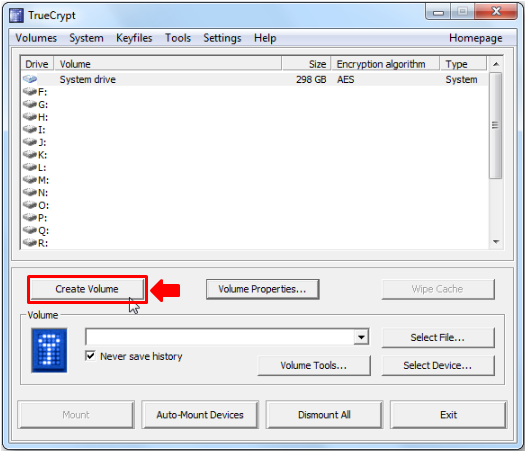This screenshot has width=525, height=451.
Task: Select drive I: icon in list
Action: tap(30, 129)
